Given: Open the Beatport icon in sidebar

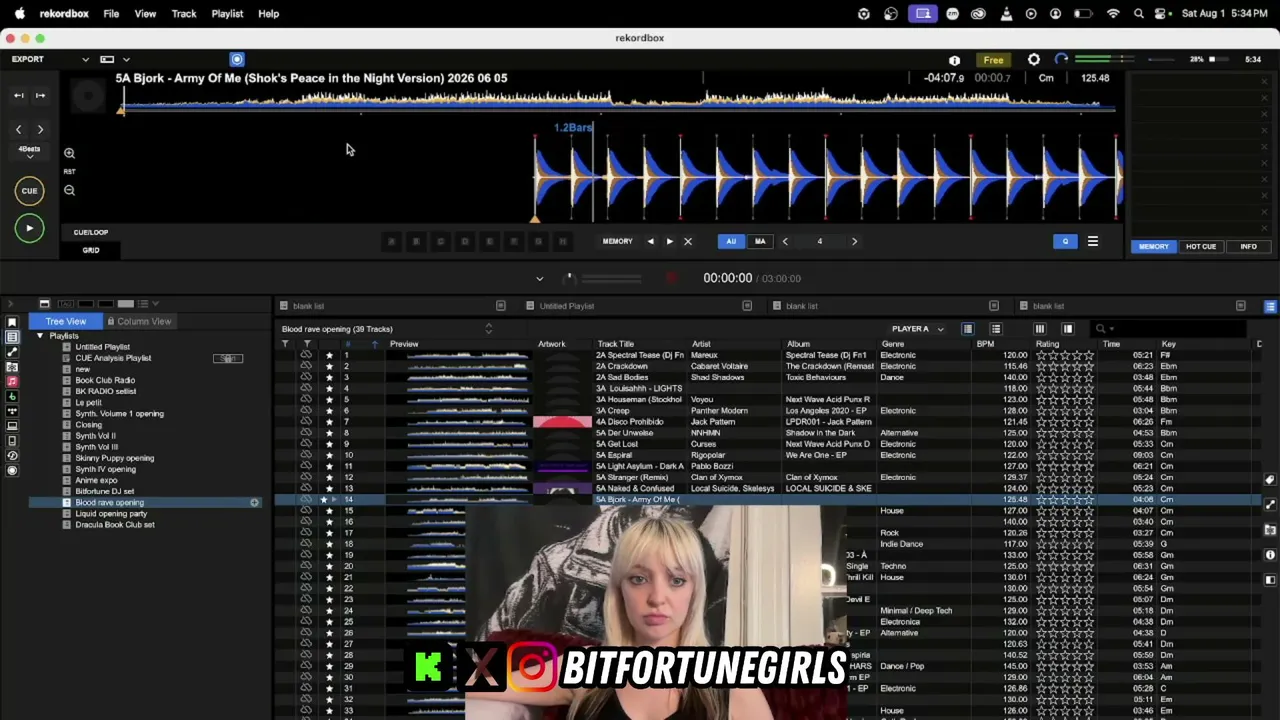Looking at the screenshot, I should coord(12,396).
